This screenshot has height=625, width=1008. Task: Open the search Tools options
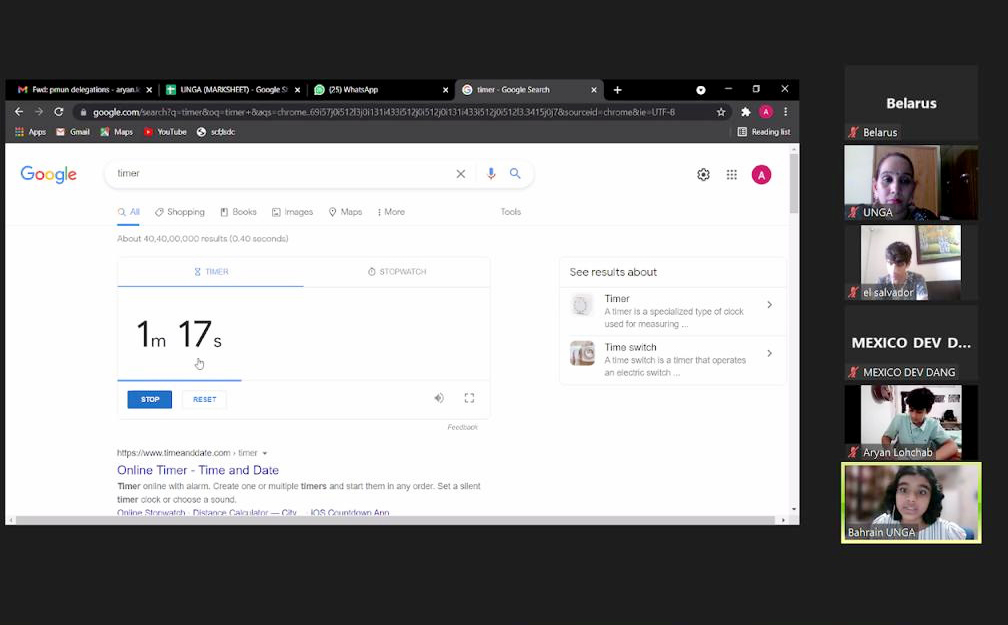coord(511,212)
